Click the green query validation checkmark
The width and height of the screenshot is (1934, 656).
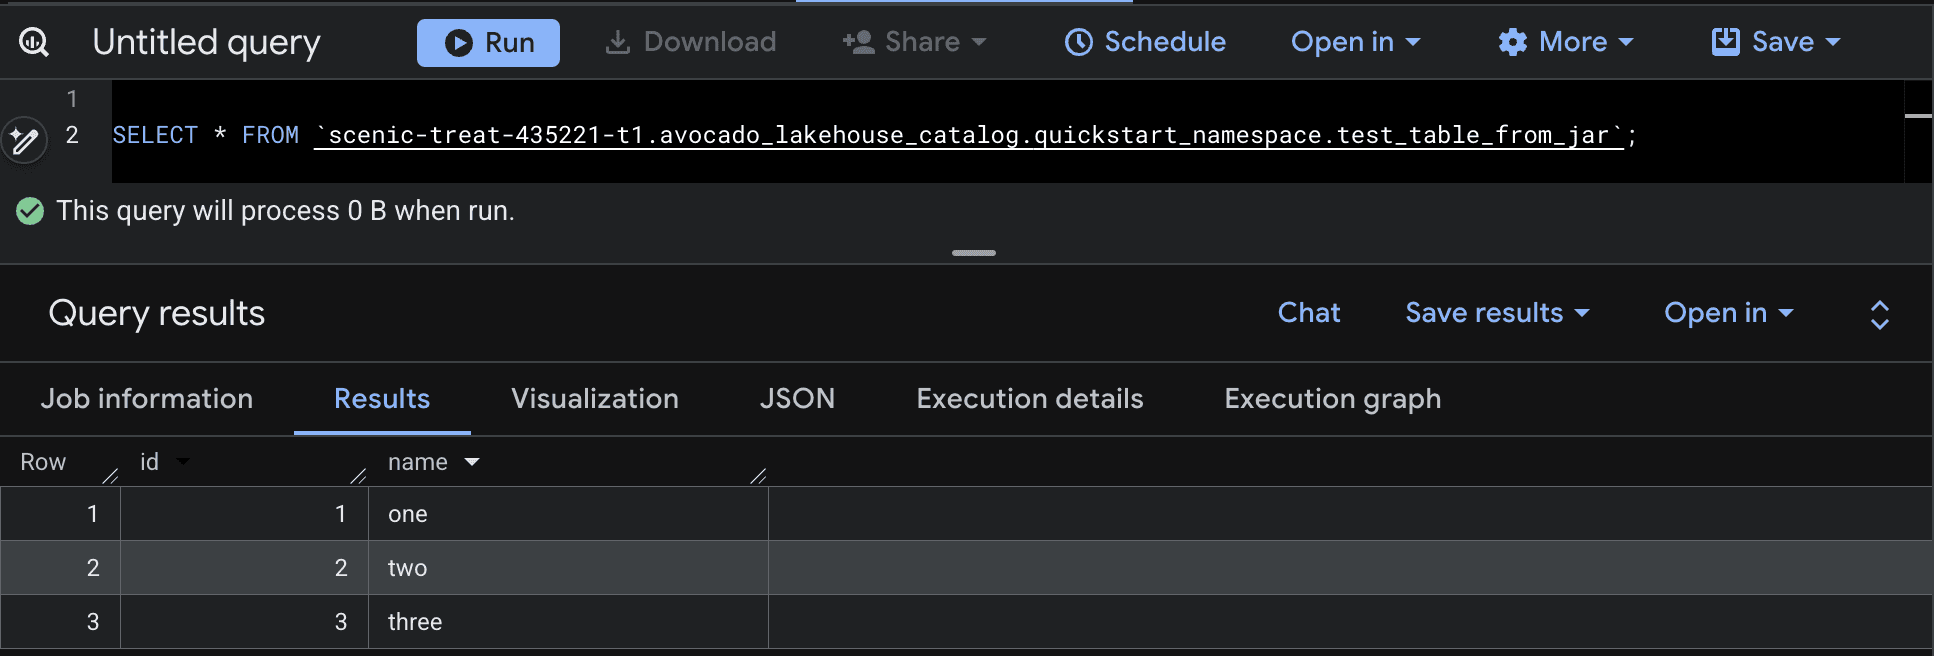tap(30, 211)
